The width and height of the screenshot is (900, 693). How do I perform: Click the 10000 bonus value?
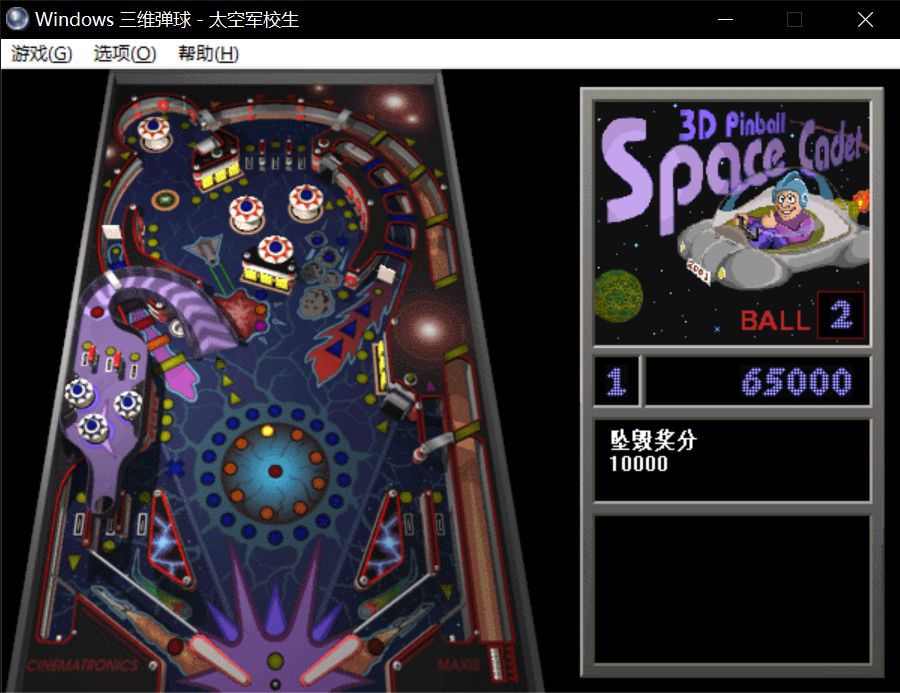(x=638, y=464)
